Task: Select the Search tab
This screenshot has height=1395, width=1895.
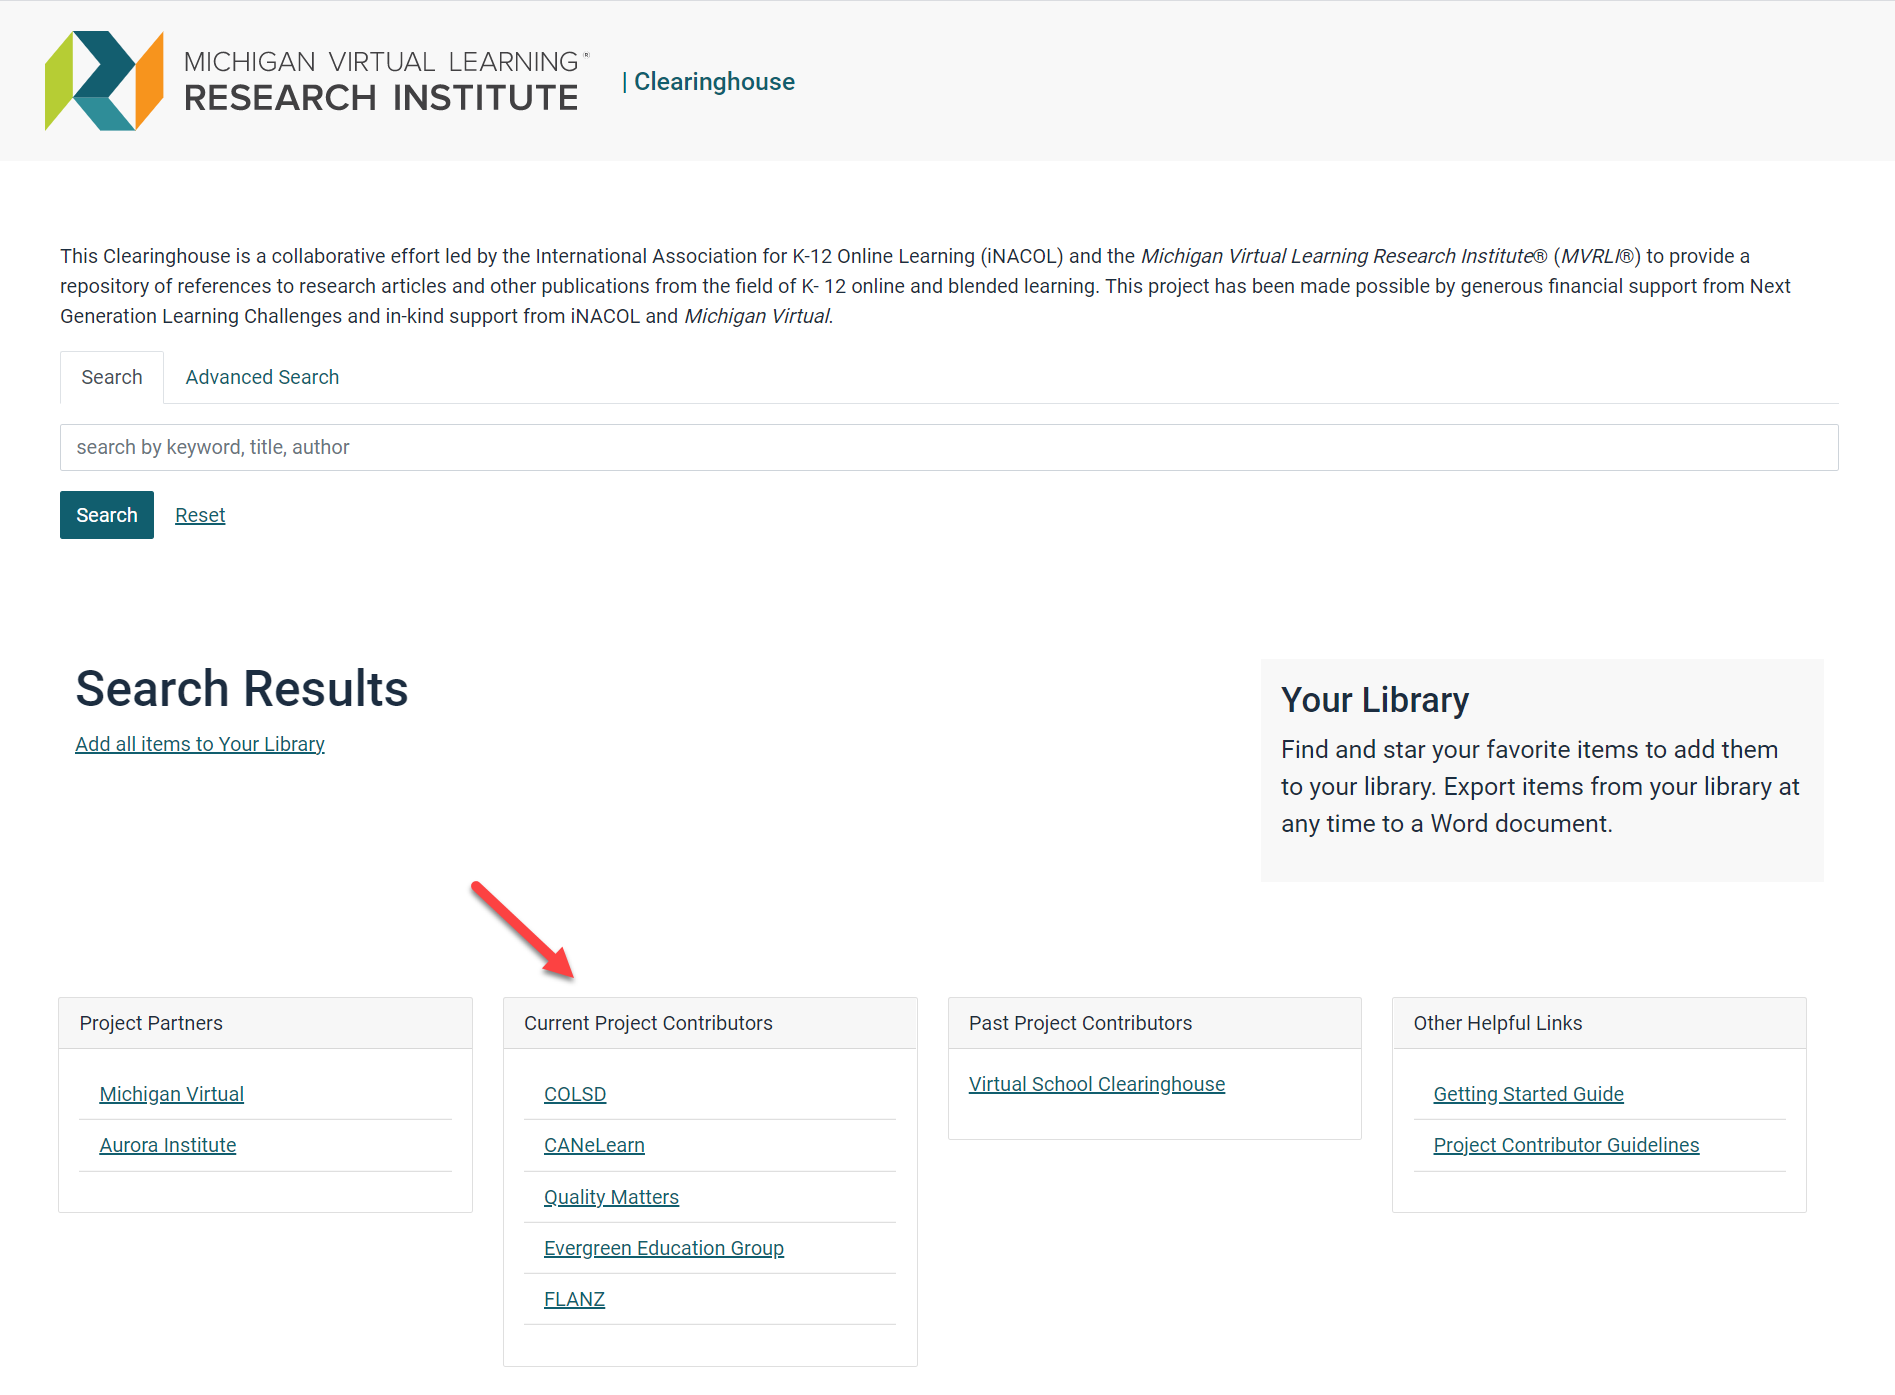Action: (x=111, y=377)
